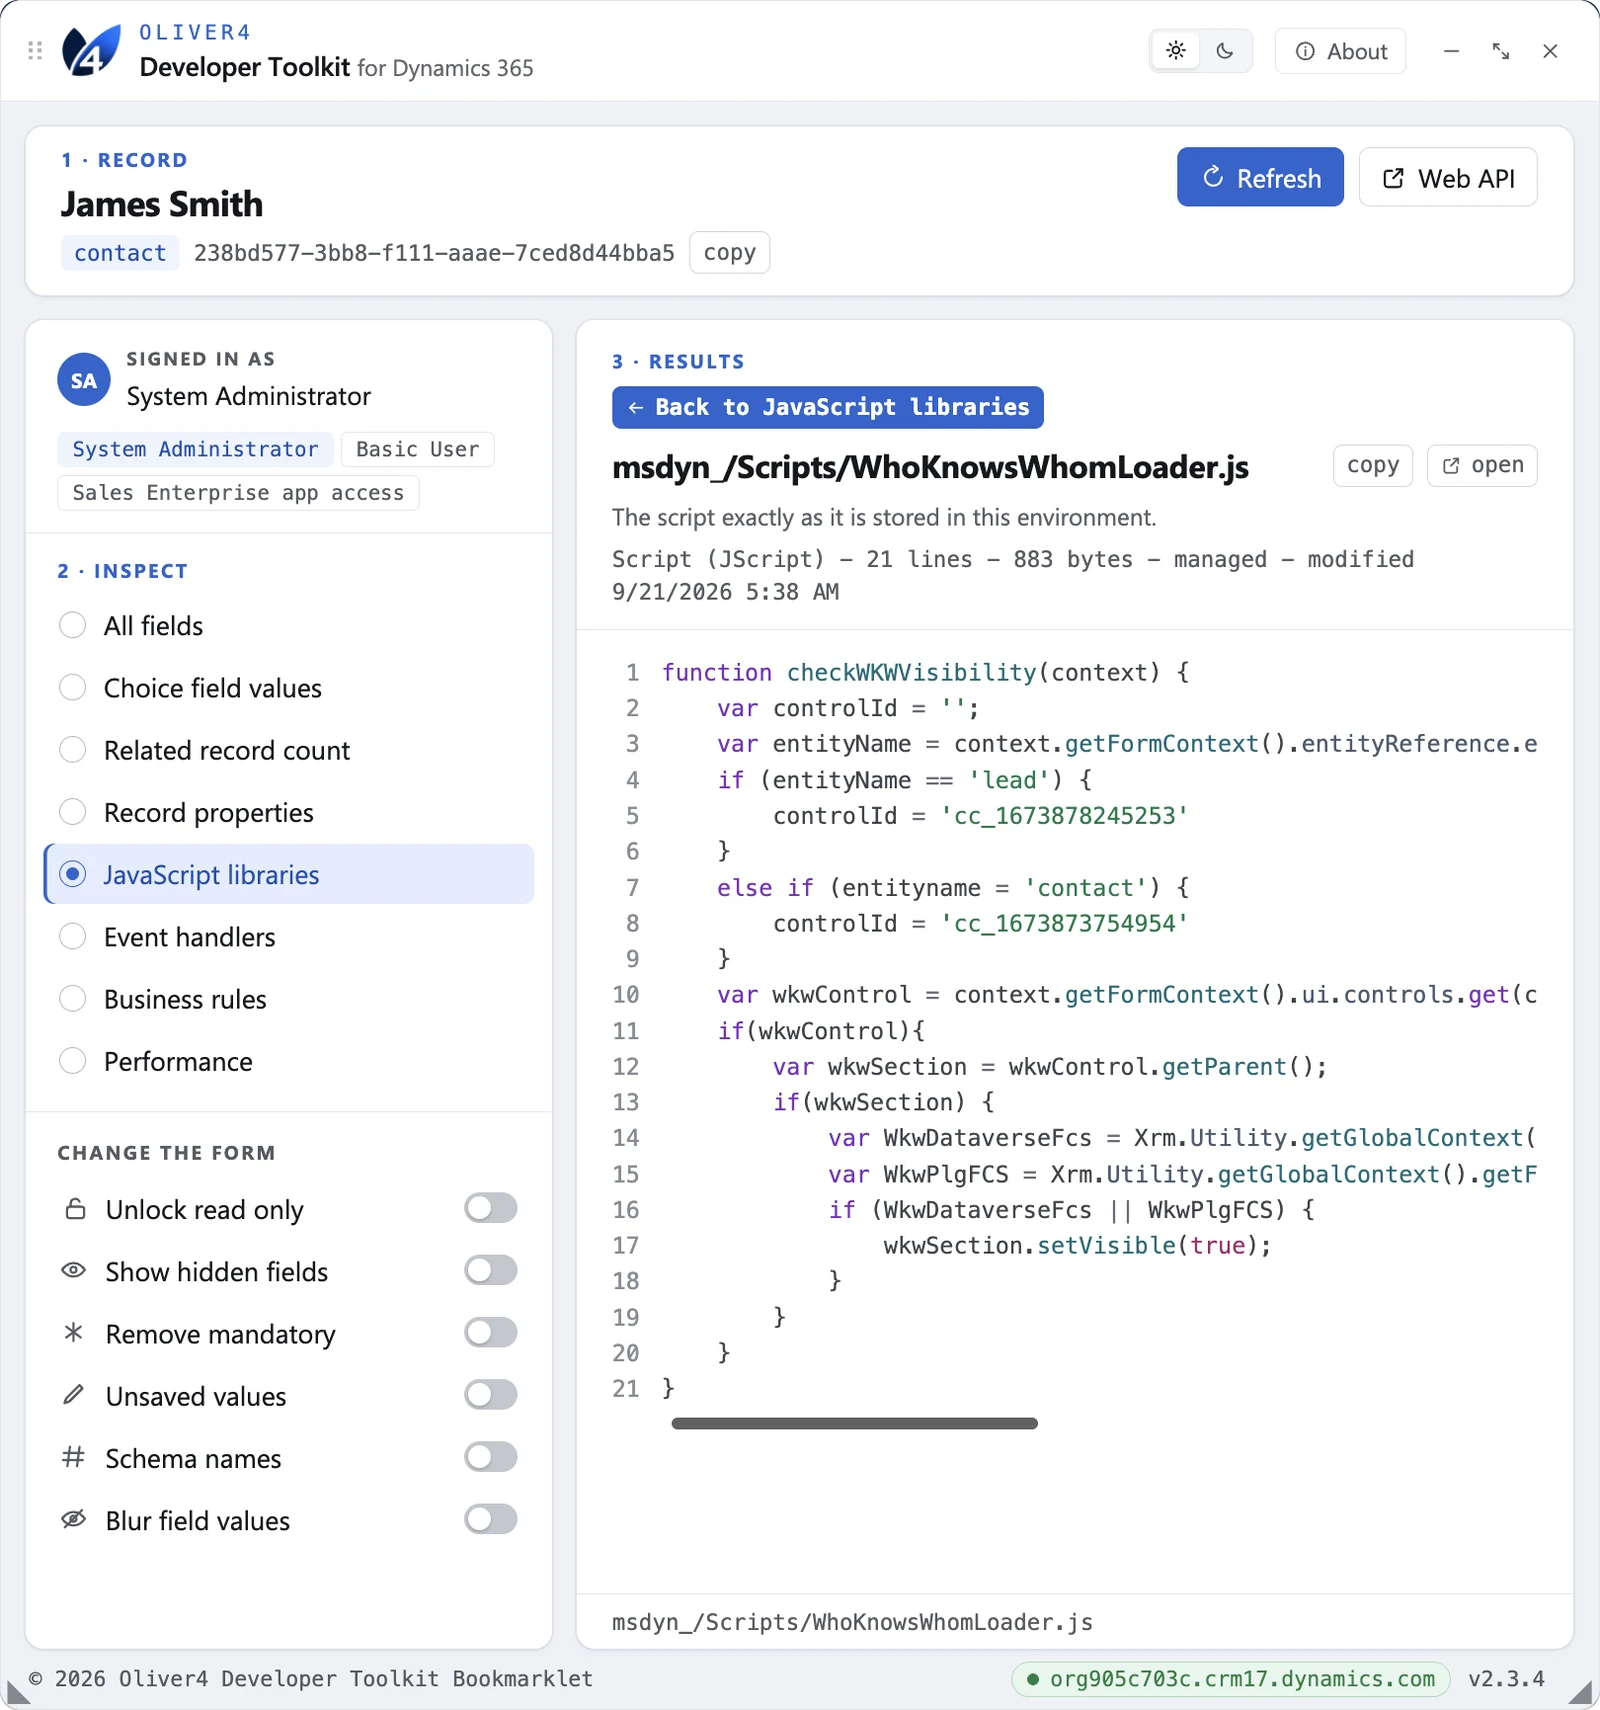Screen dimensions: 1600x1710
Task: Click Sales Enterprise app access tag
Action: click(238, 493)
